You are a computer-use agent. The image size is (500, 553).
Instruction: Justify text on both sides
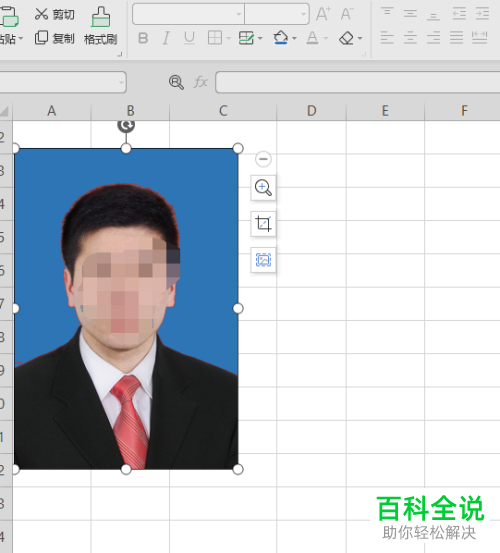click(456, 37)
